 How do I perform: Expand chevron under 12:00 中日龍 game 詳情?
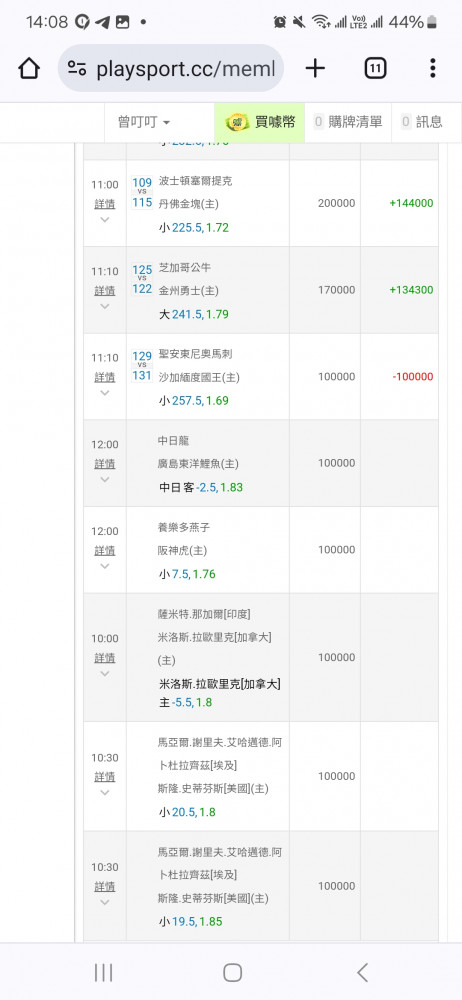105,479
